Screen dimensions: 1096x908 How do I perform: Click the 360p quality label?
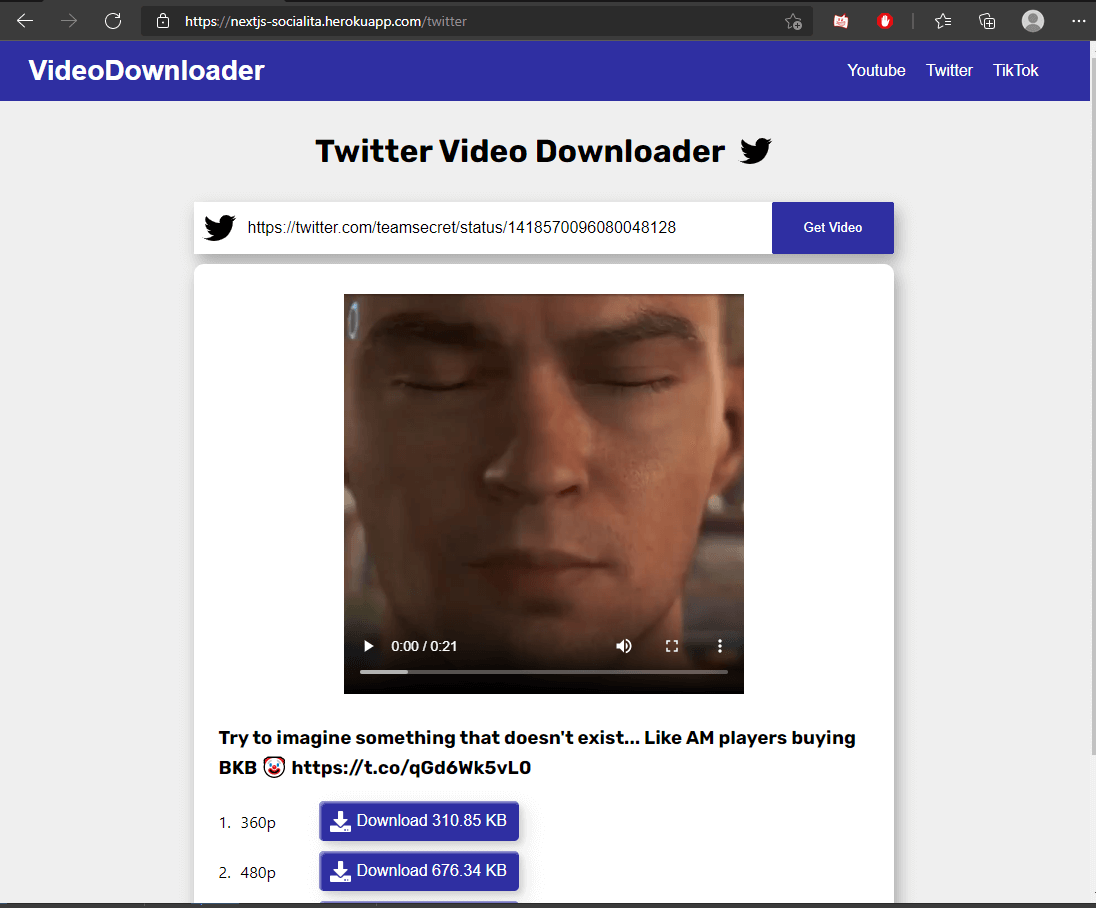click(258, 823)
